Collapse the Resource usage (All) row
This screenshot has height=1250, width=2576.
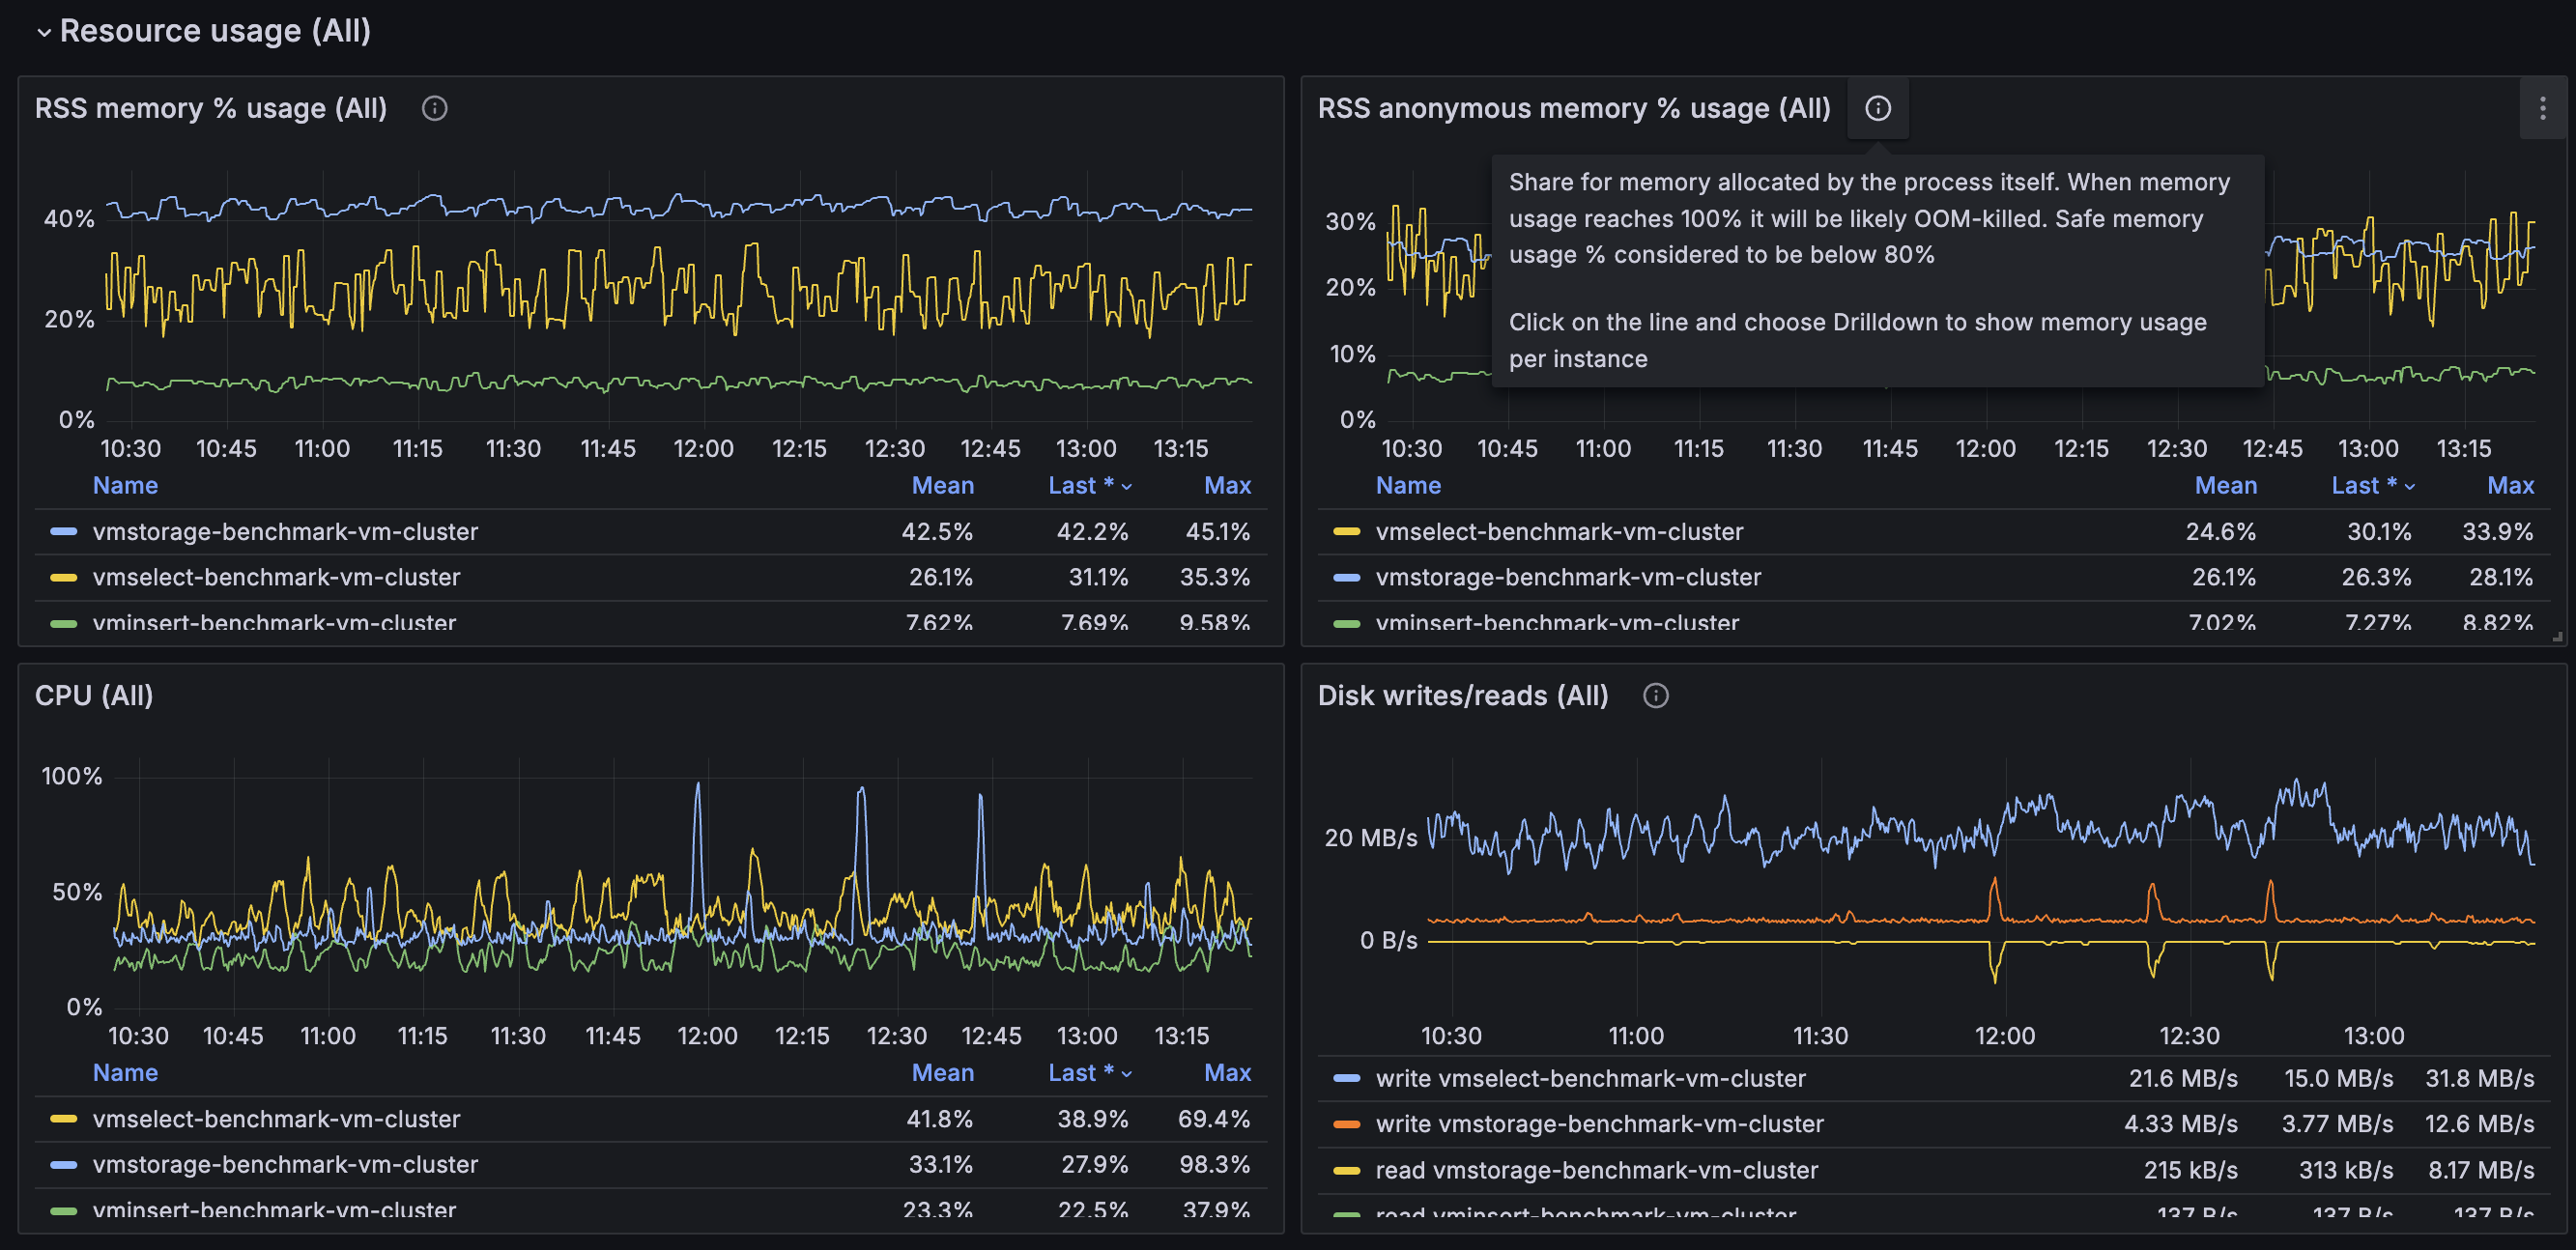[x=44, y=32]
